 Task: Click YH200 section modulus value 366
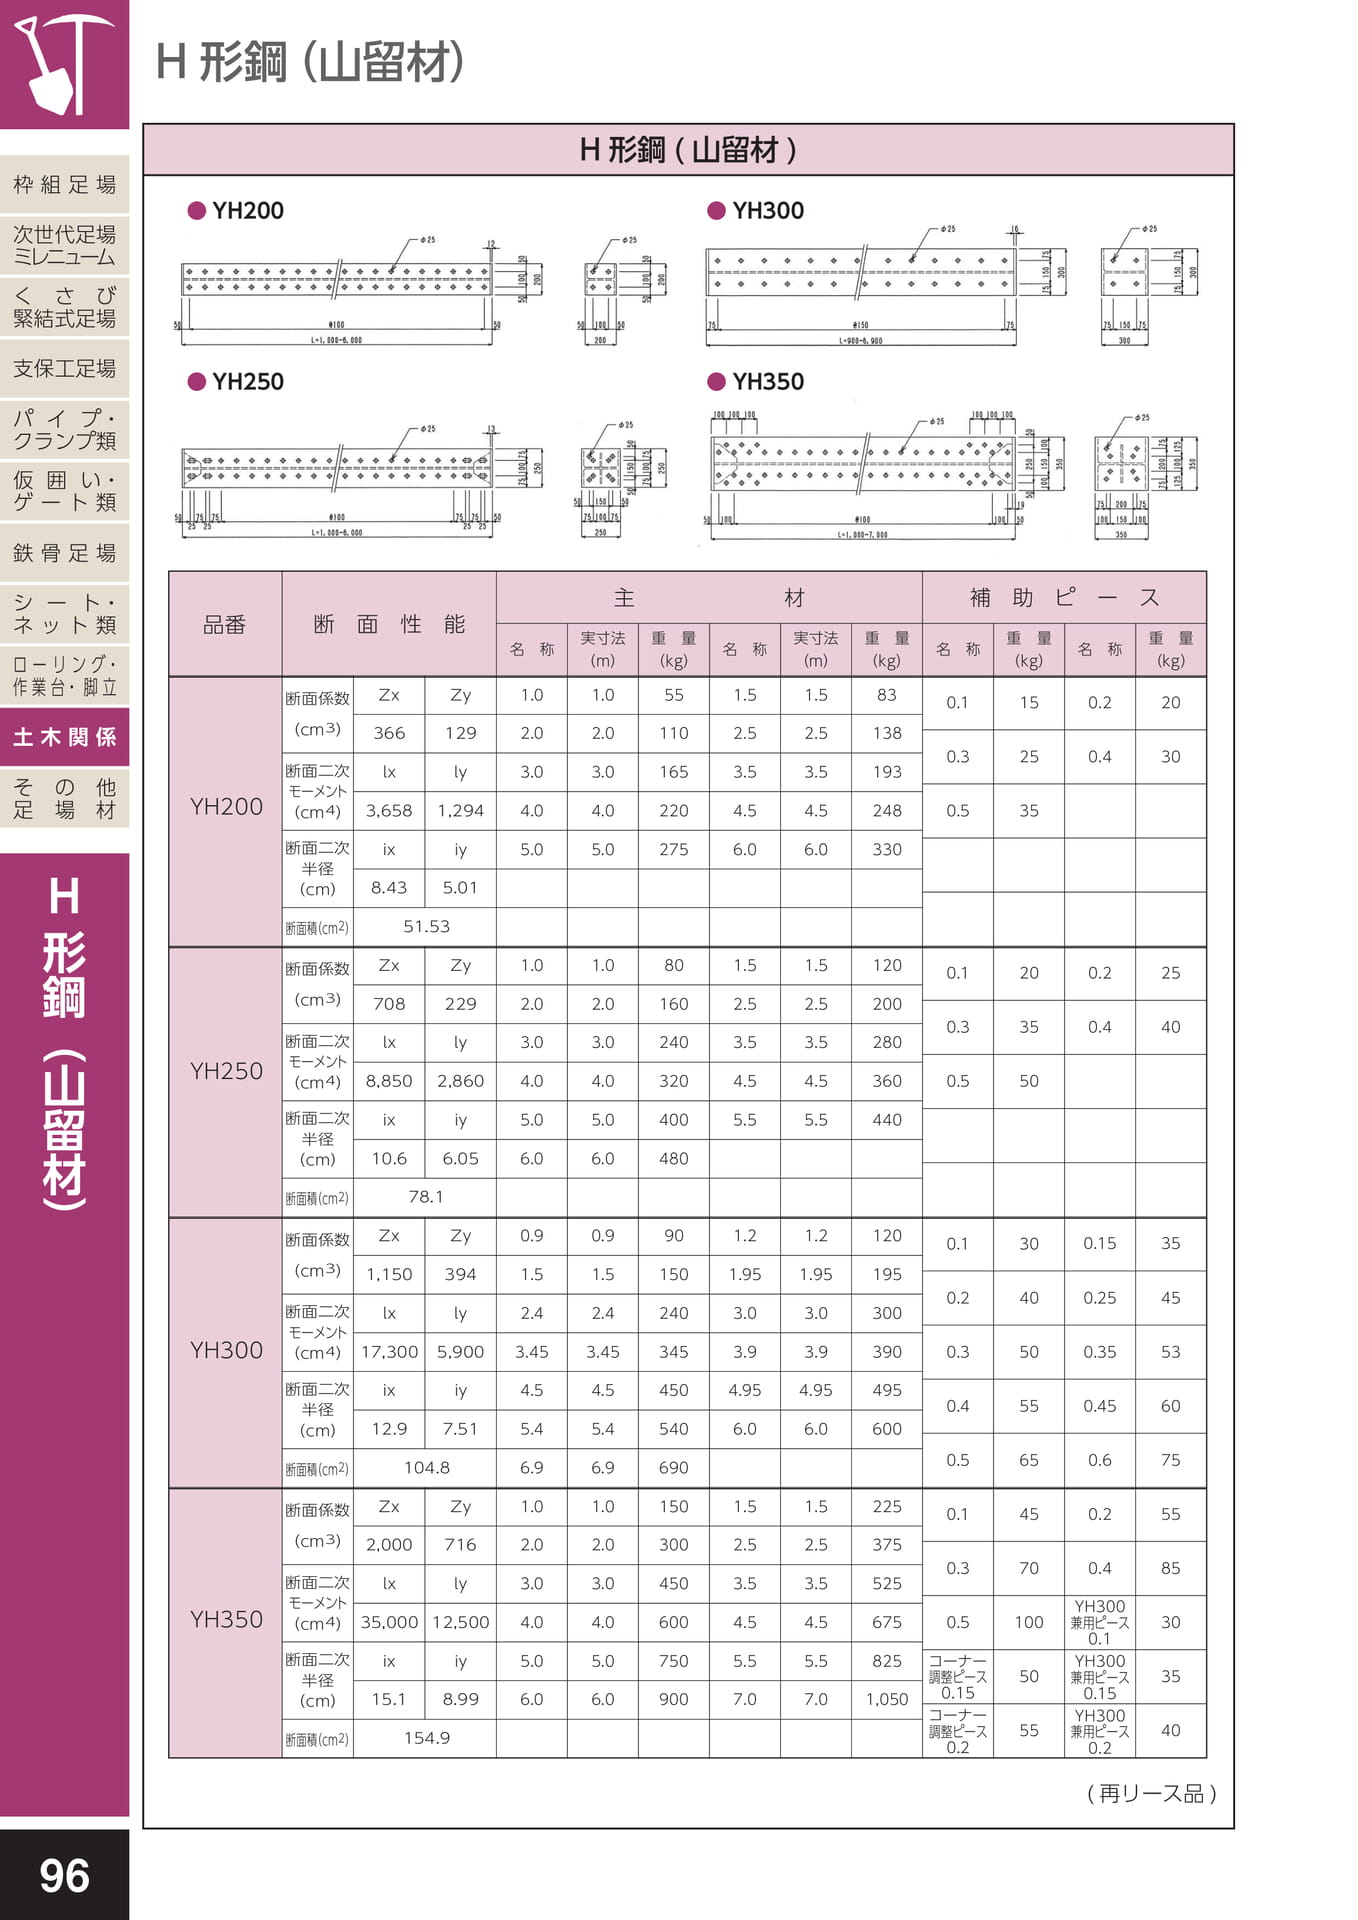(x=389, y=733)
